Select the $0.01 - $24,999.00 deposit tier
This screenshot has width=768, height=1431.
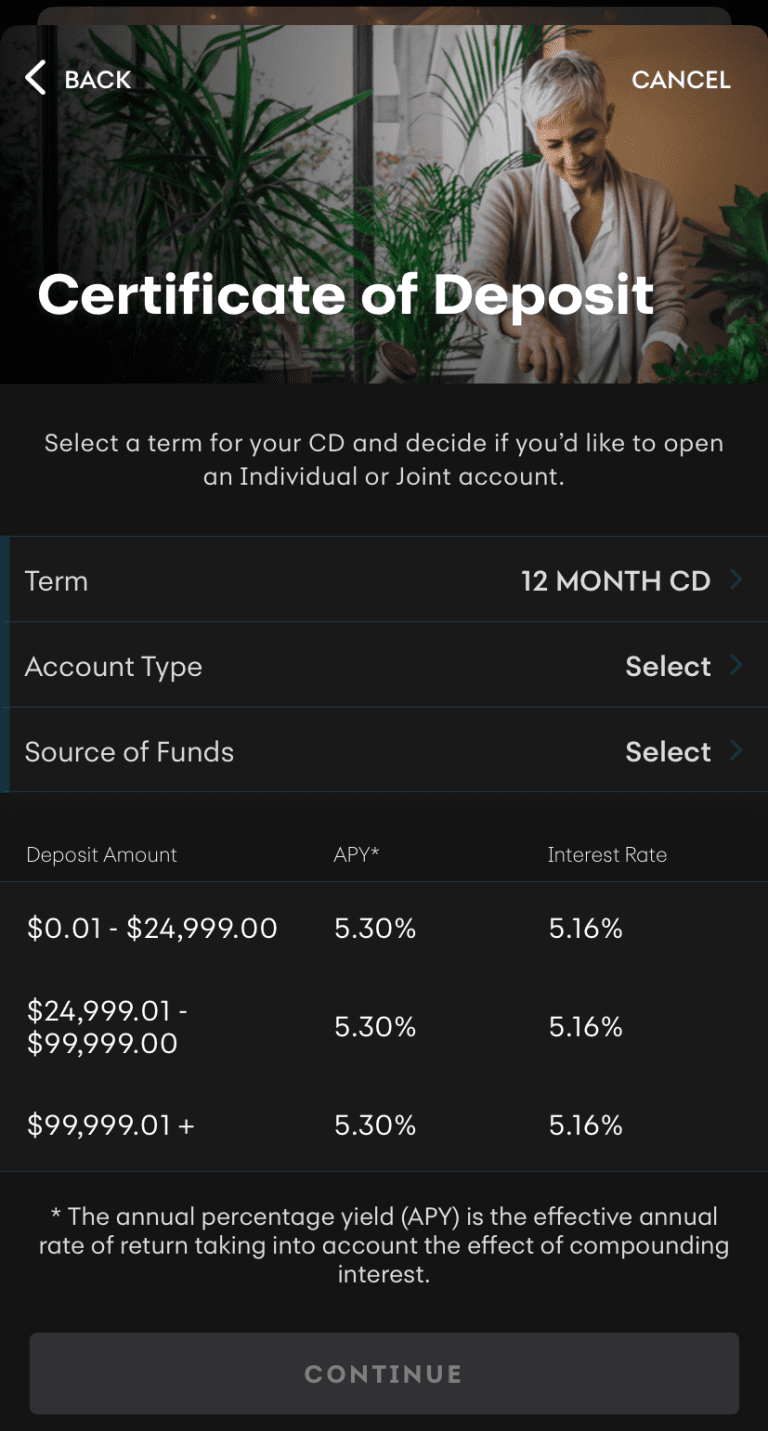pyautogui.click(x=152, y=927)
